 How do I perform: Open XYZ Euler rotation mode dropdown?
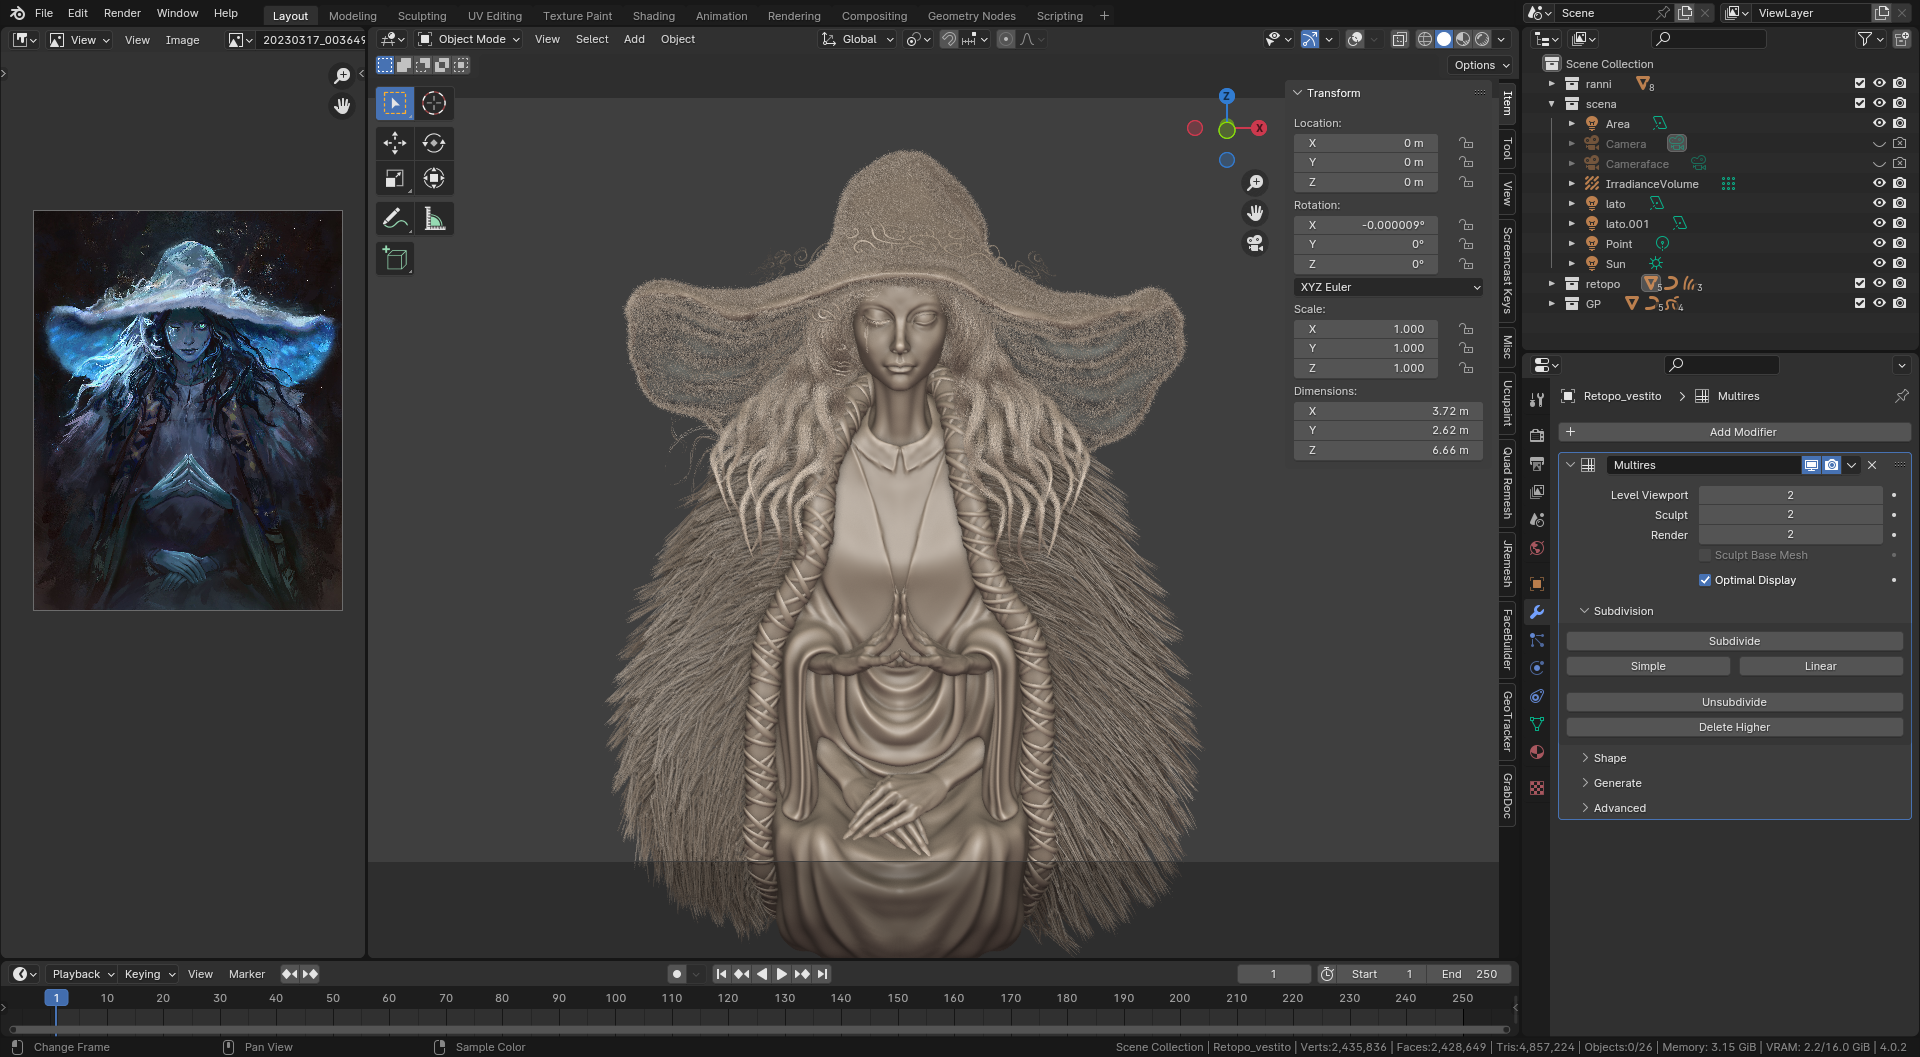[x=1389, y=287]
